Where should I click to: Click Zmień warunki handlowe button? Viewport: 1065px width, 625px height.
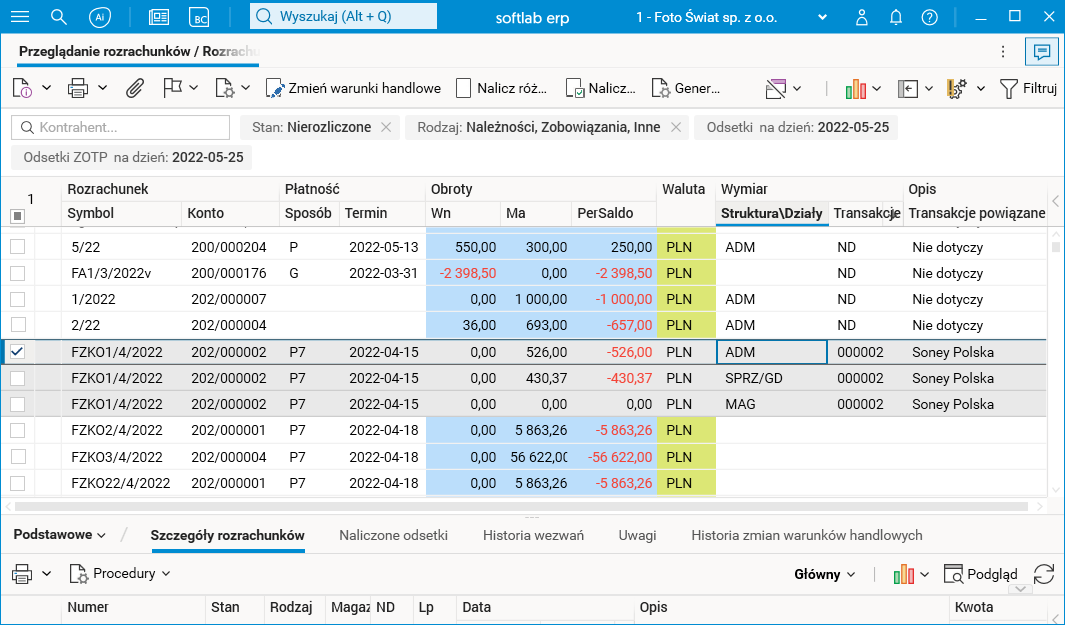(353, 88)
